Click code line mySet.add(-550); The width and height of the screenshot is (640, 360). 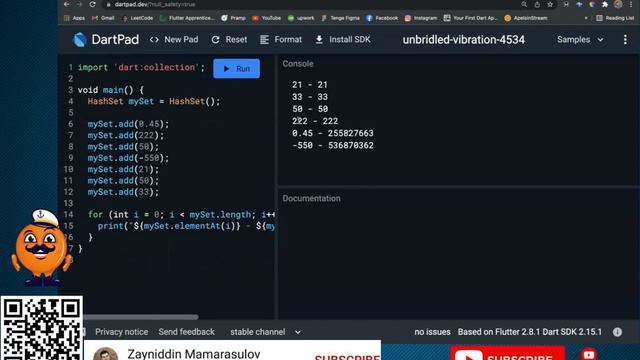click(x=128, y=158)
